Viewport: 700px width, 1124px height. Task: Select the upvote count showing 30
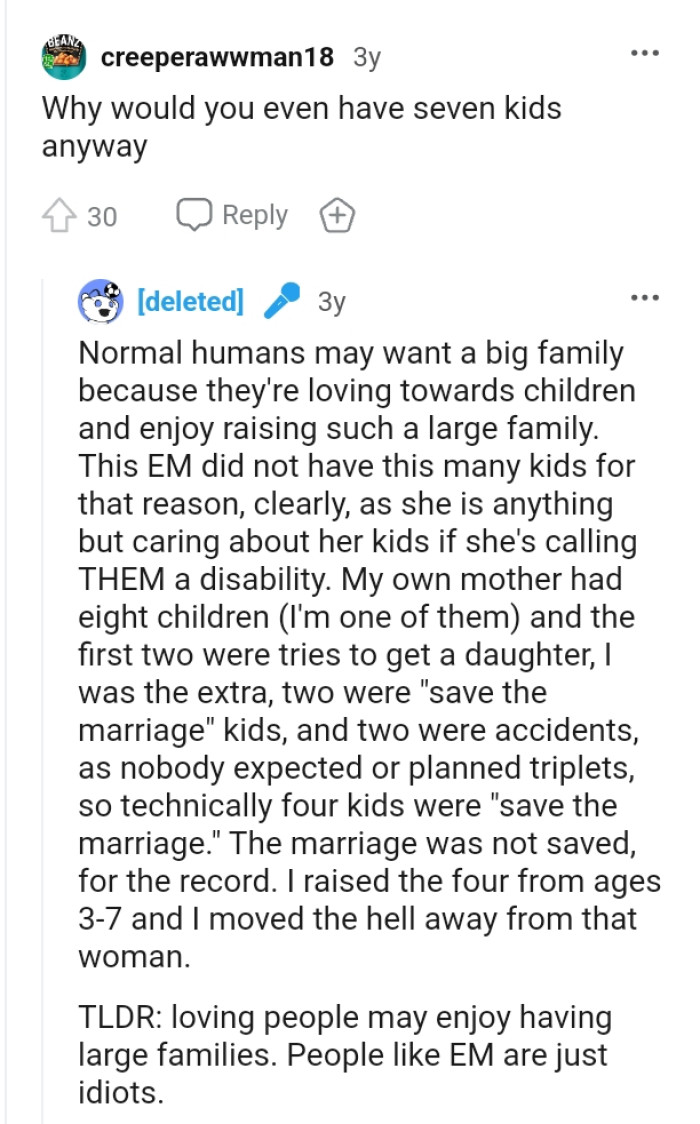101,215
